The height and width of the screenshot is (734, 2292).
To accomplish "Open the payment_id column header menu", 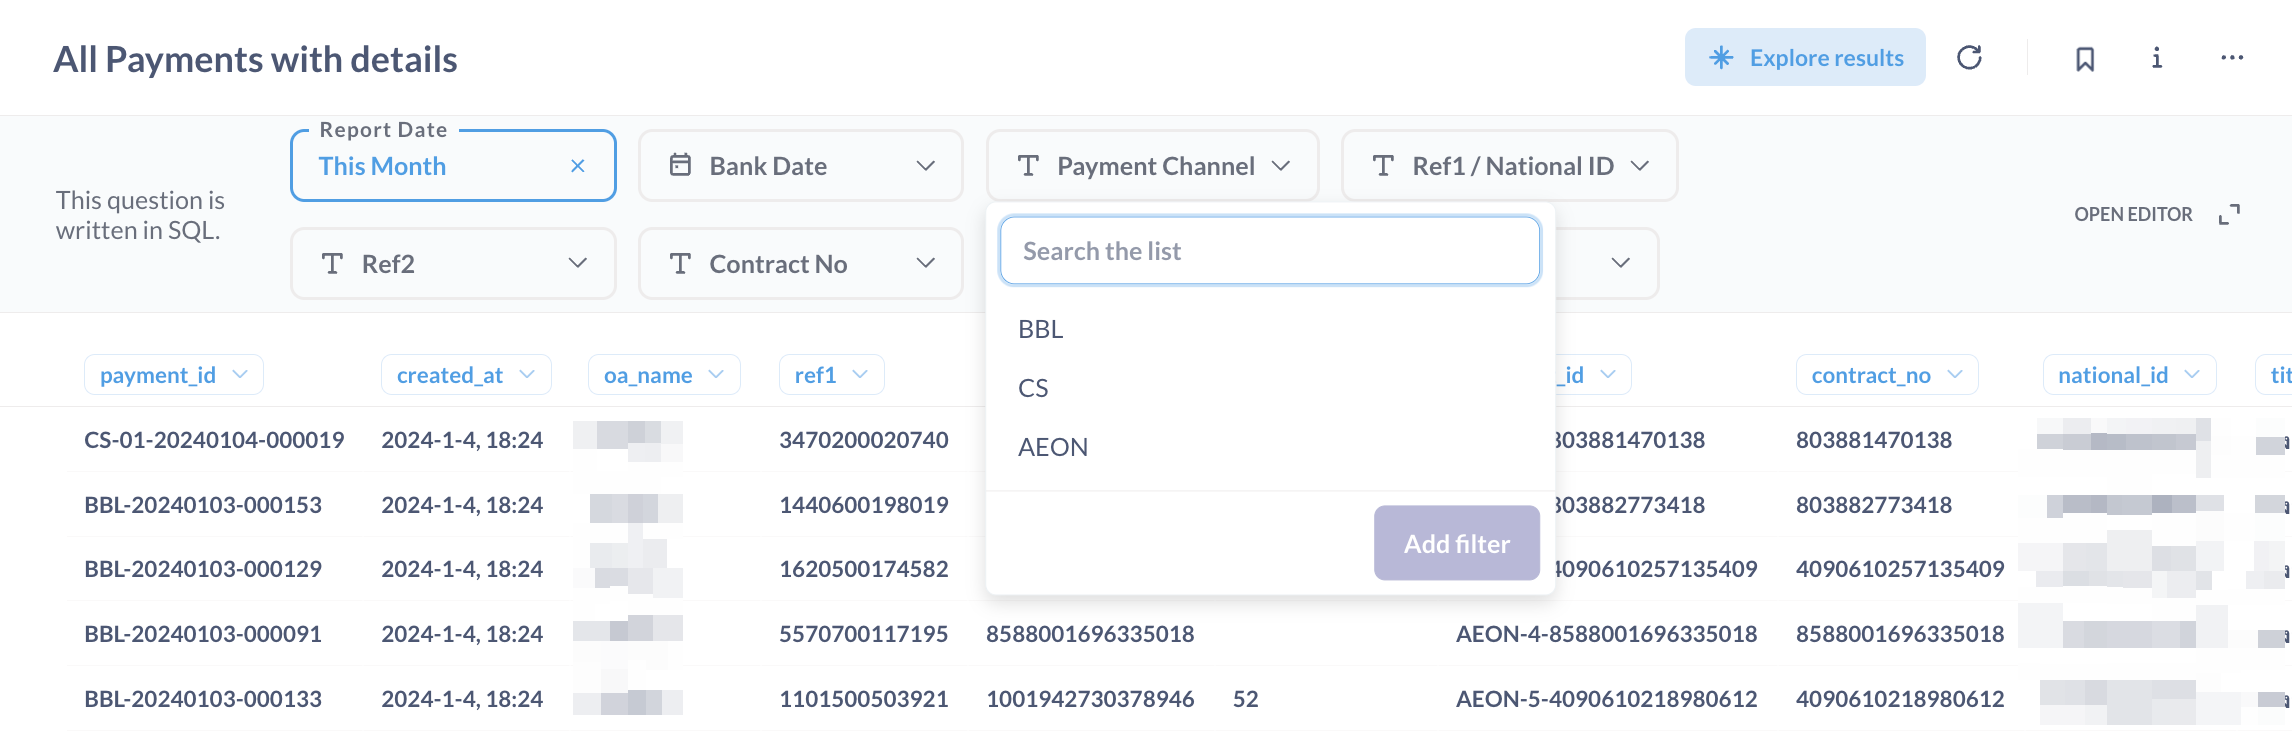I will pos(173,375).
